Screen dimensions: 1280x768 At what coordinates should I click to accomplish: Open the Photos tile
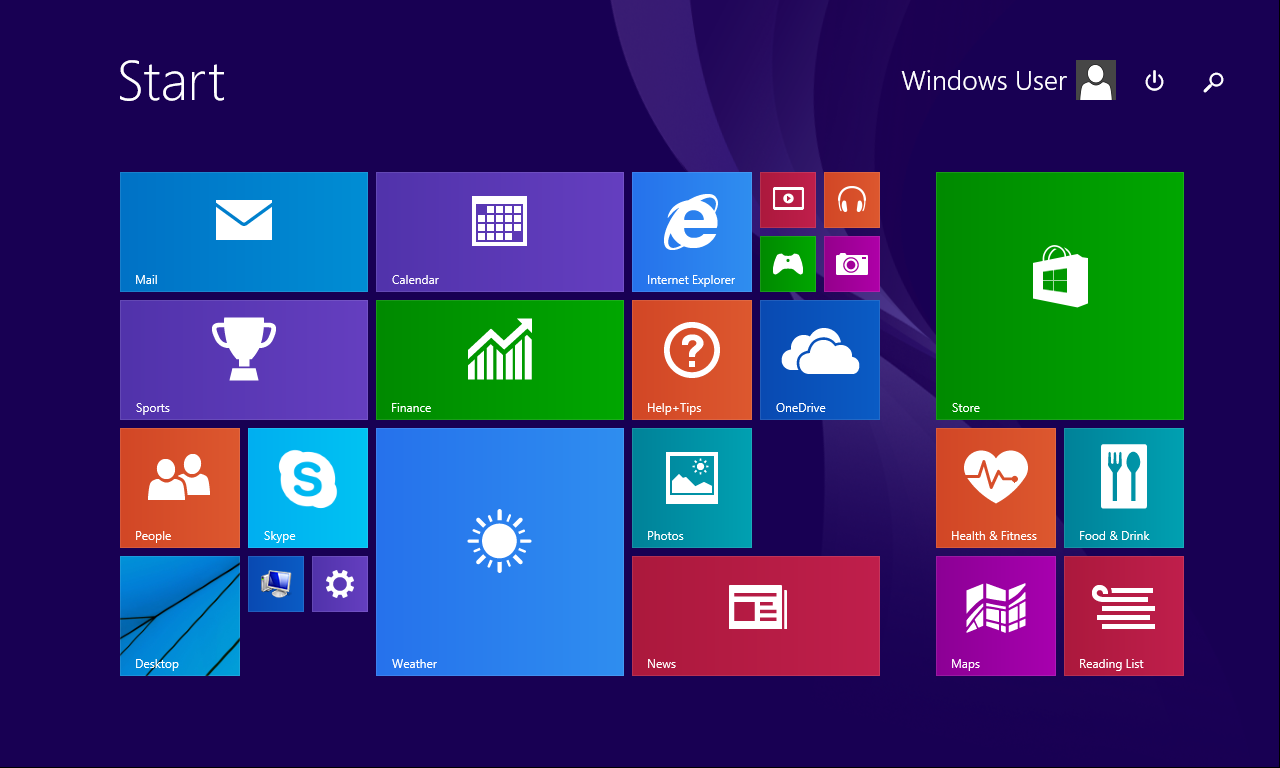click(x=692, y=488)
